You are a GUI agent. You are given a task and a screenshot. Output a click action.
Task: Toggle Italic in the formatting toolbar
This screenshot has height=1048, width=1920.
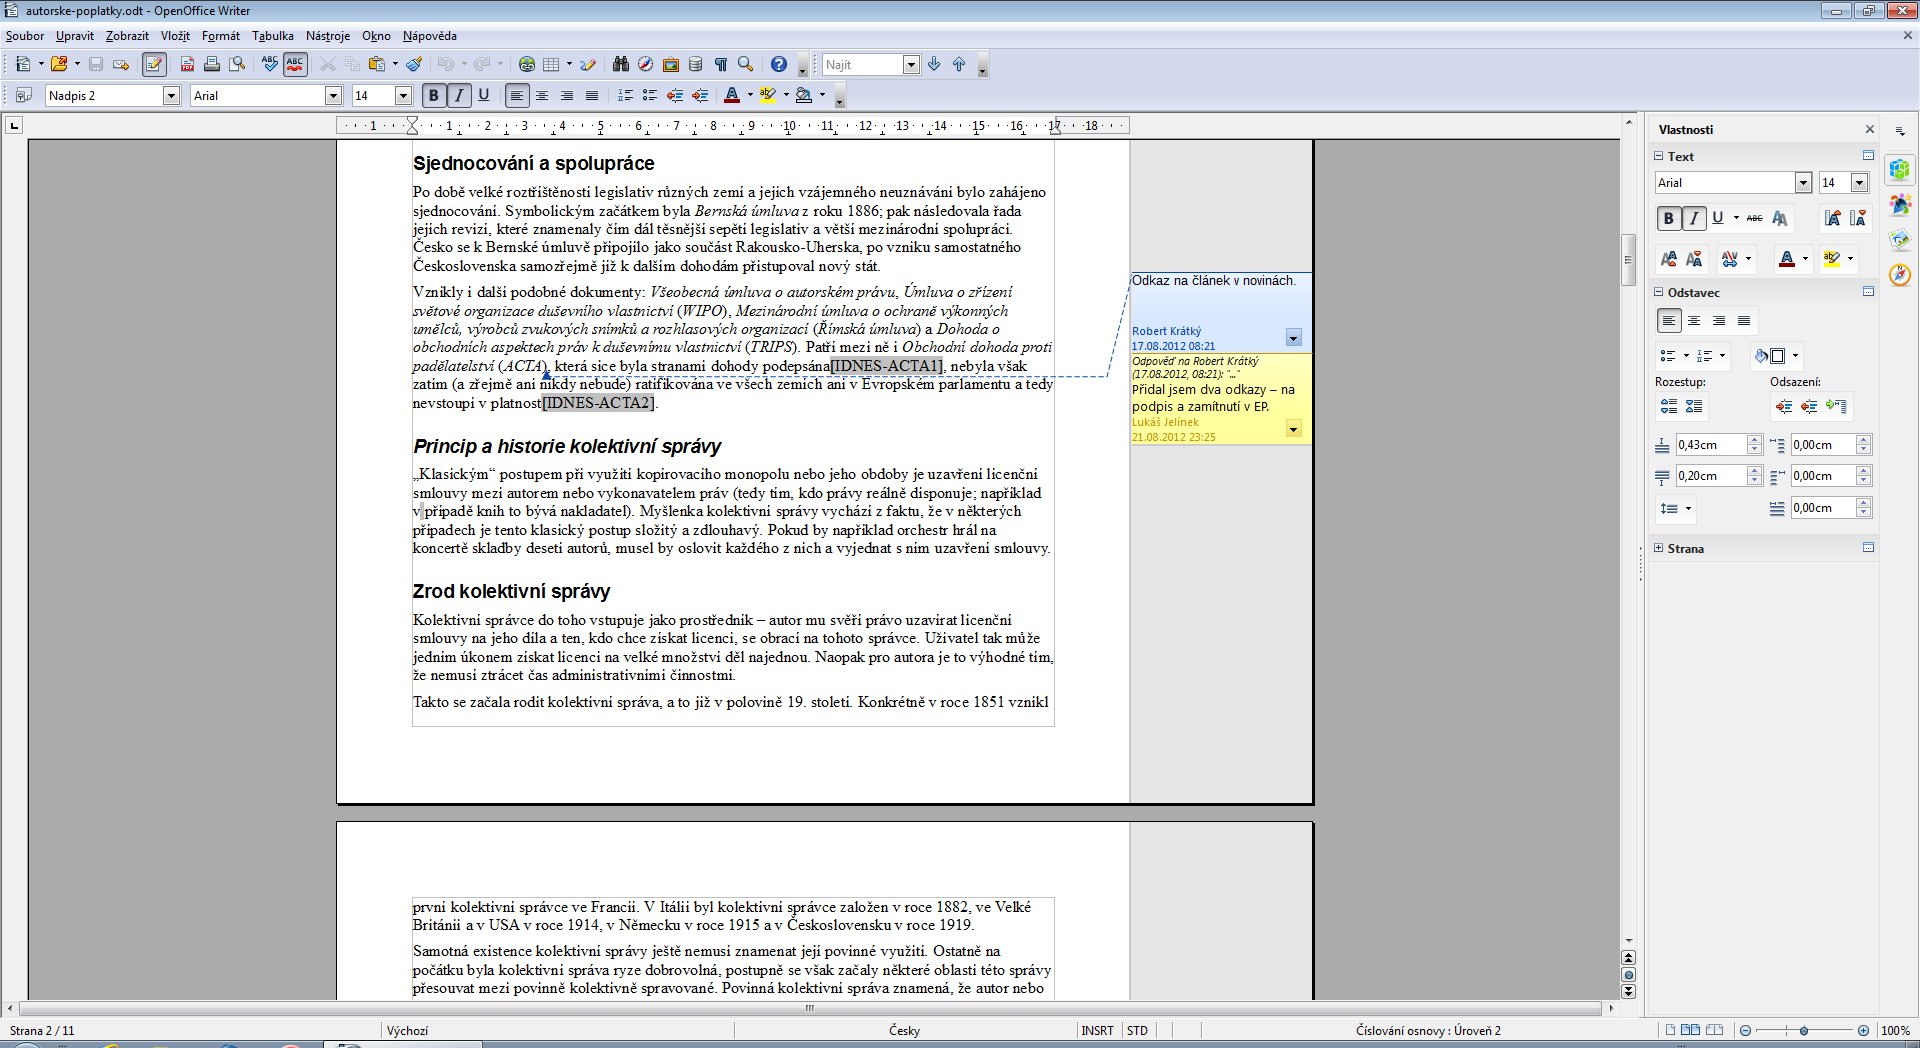click(x=459, y=96)
